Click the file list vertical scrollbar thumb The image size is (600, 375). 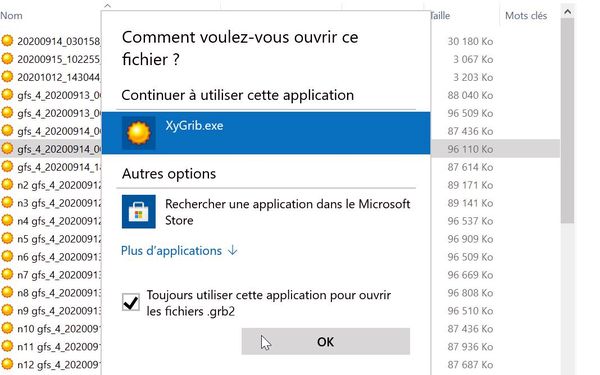[567, 121]
